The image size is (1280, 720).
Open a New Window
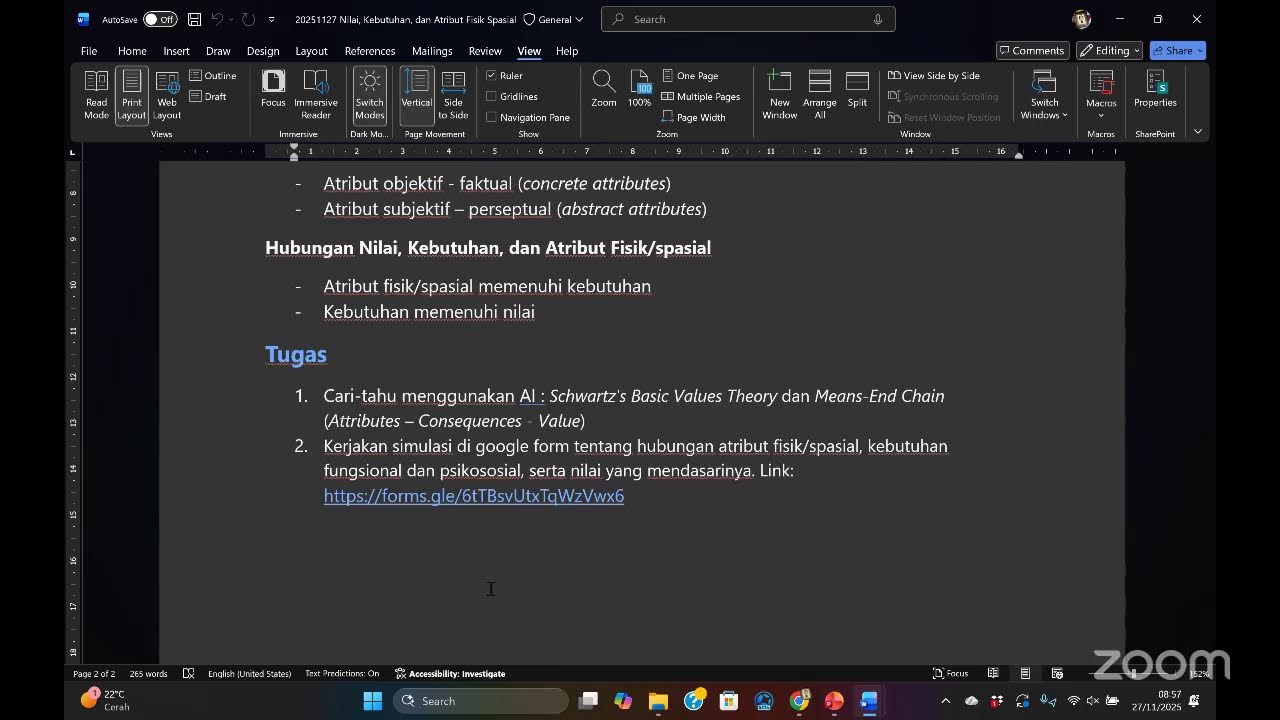(x=780, y=95)
